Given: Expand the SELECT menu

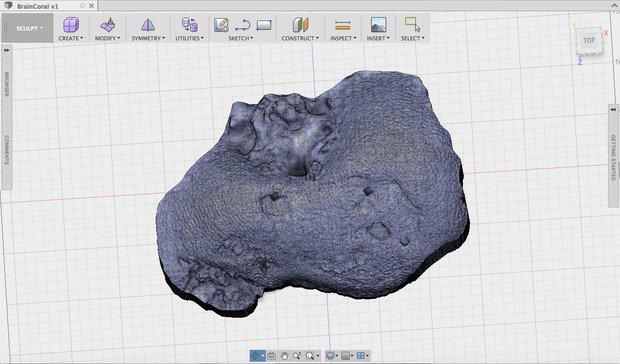Looking at the screenshot, I should point(413,38).
